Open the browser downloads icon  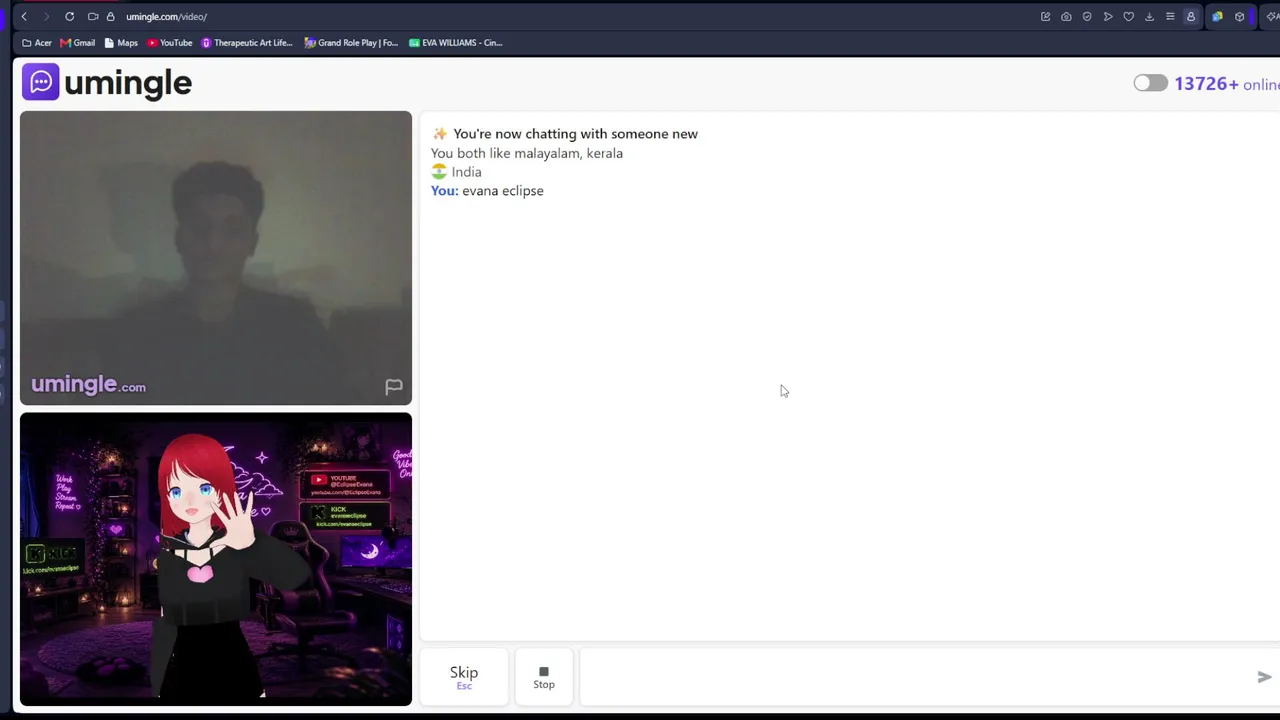tap(1149, 16)
